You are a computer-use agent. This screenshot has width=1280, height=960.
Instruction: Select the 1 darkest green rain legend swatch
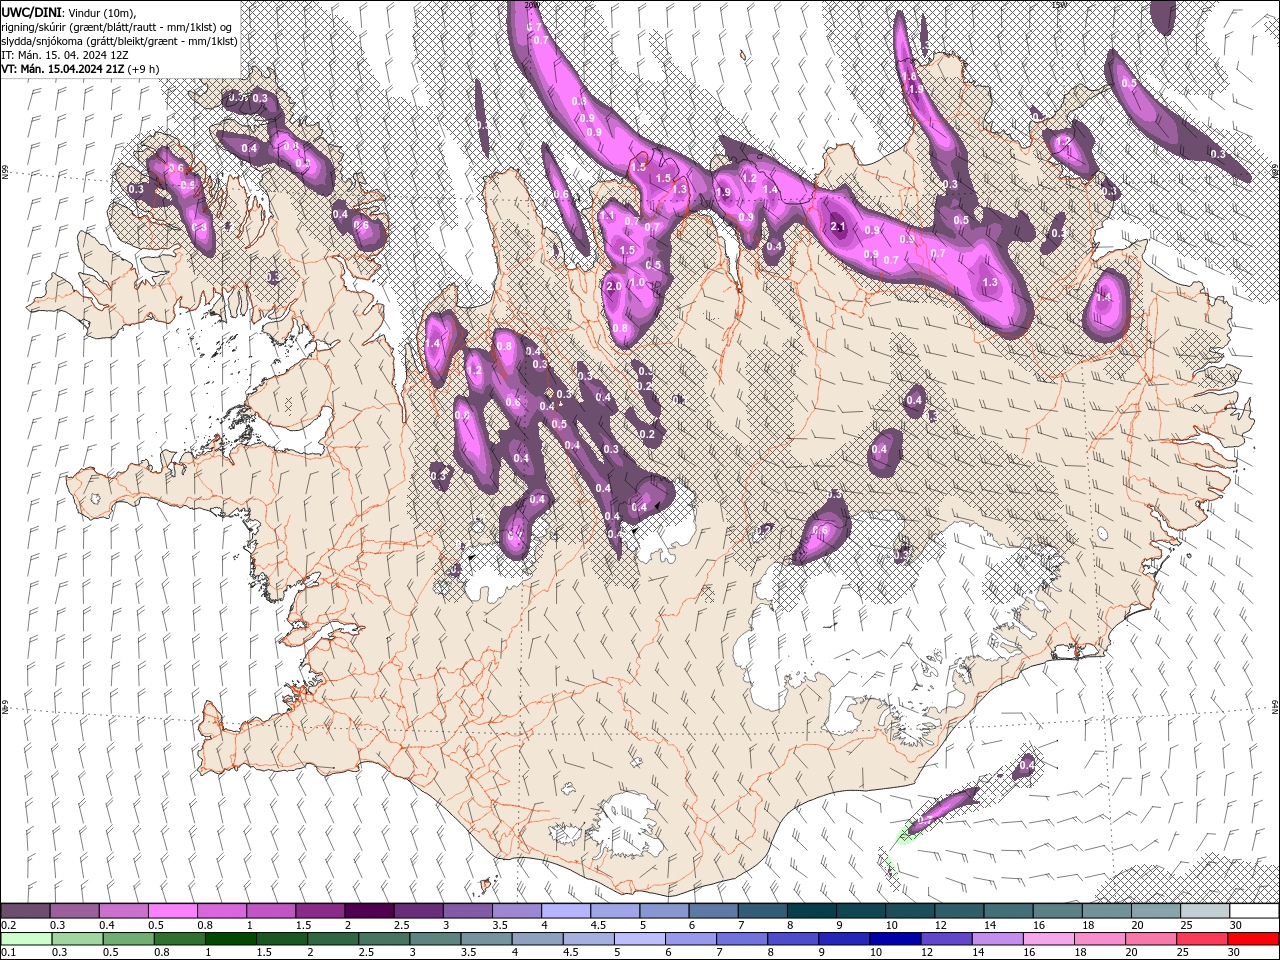(230, 939)
